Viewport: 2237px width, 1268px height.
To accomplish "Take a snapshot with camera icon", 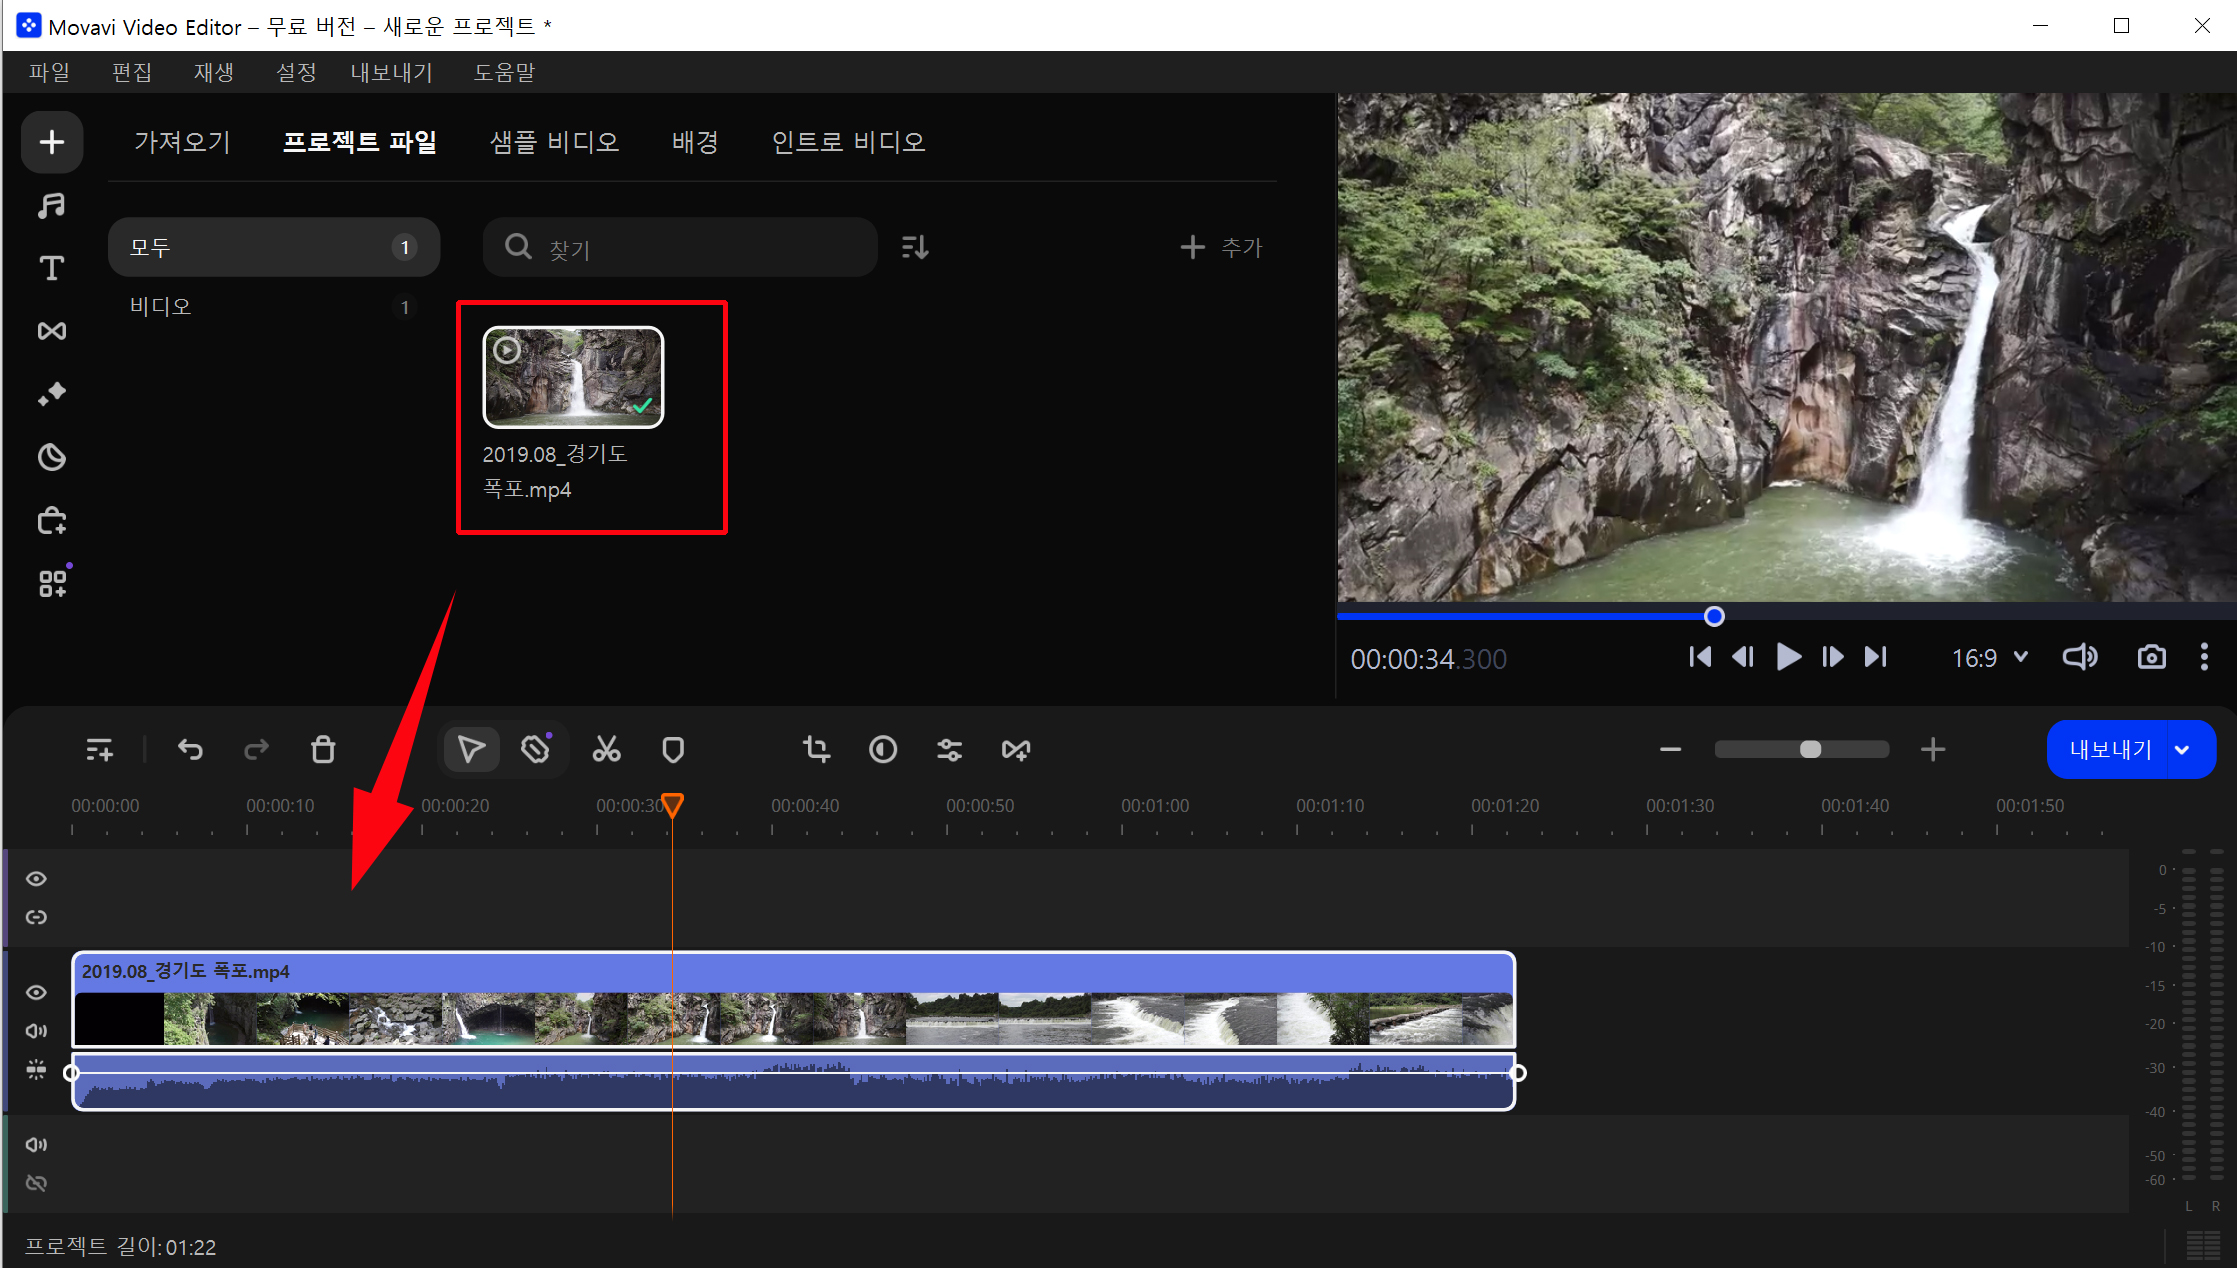I will tap(2151, 657).
